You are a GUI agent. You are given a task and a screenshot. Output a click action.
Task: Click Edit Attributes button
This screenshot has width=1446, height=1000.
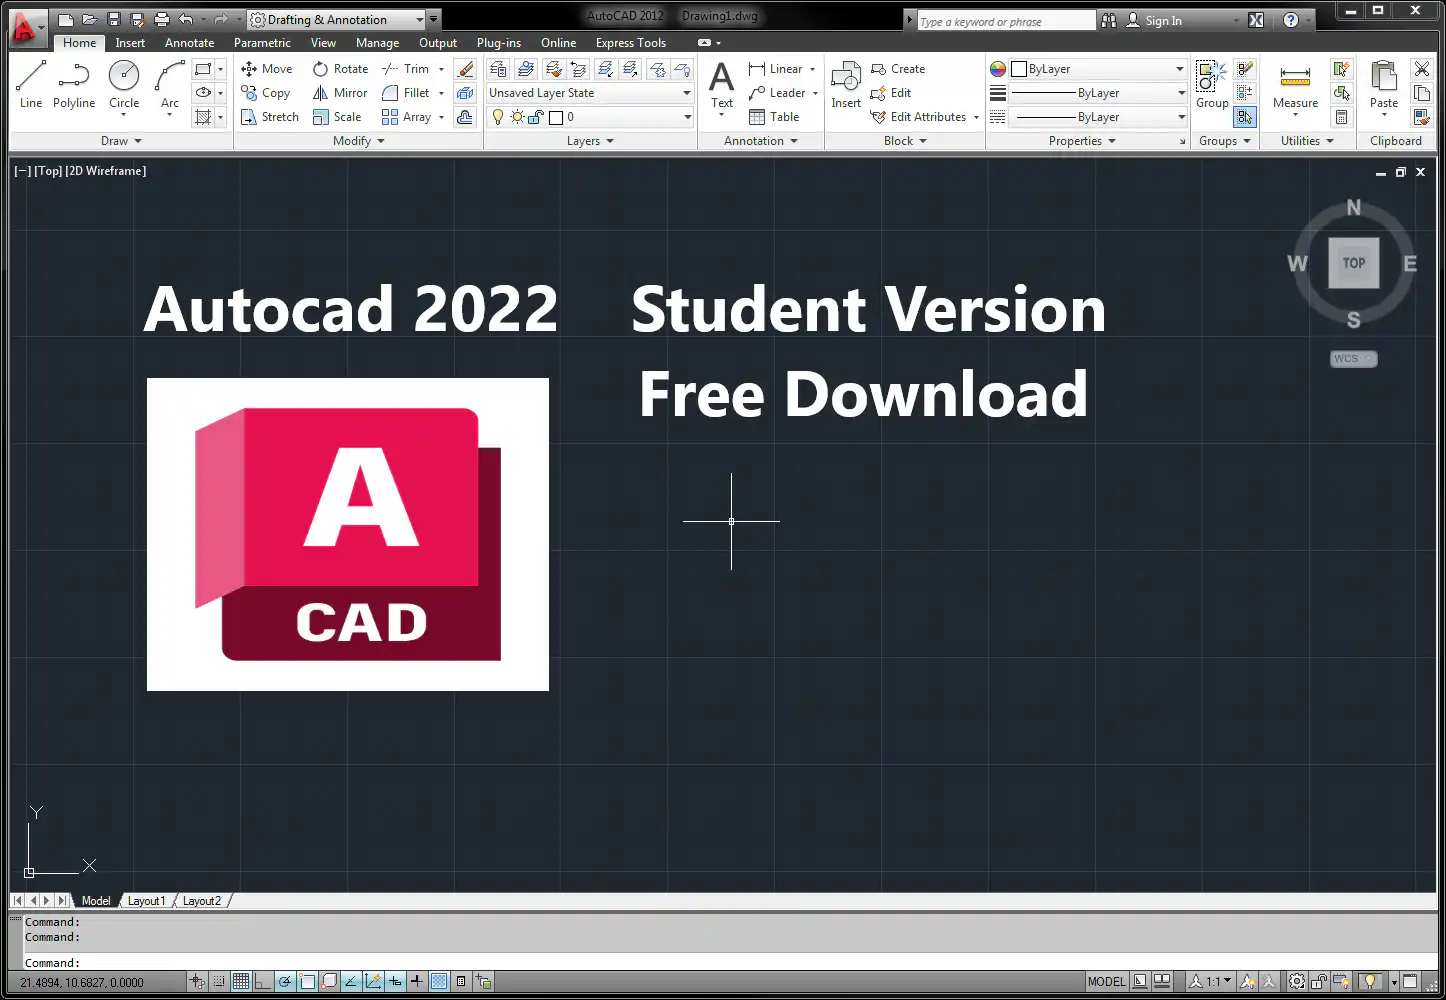pos(920,117)
